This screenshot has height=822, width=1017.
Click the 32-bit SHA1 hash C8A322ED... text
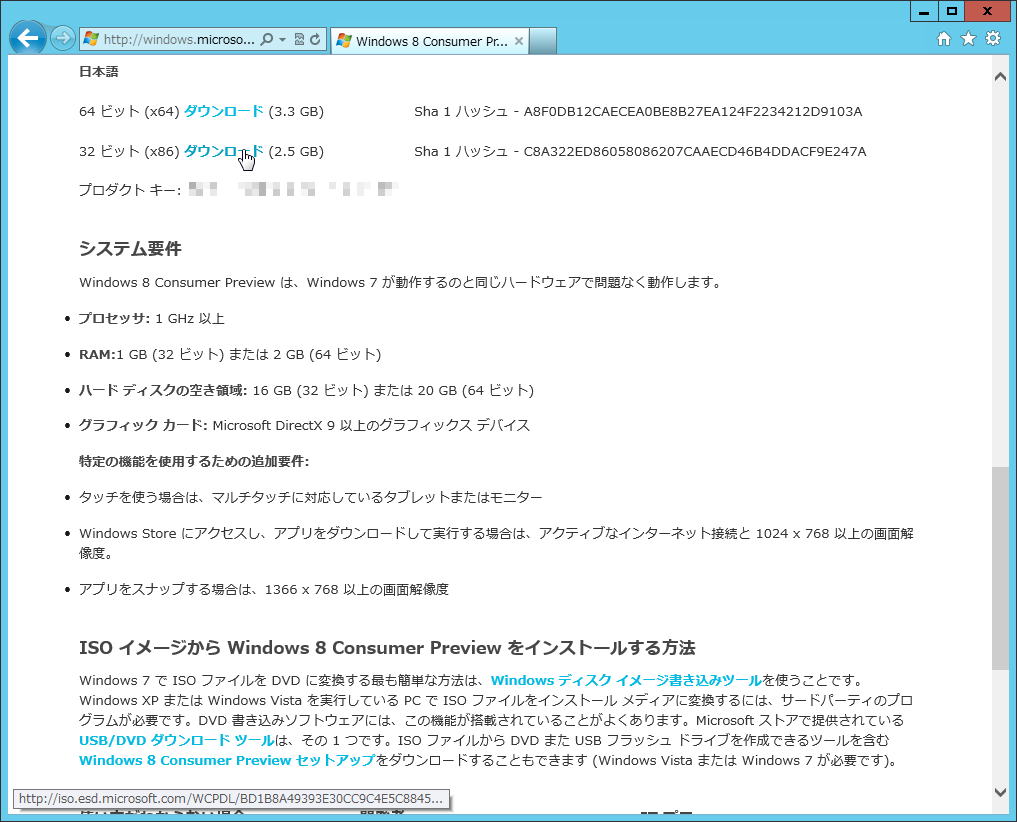click(x=695, y=151)
